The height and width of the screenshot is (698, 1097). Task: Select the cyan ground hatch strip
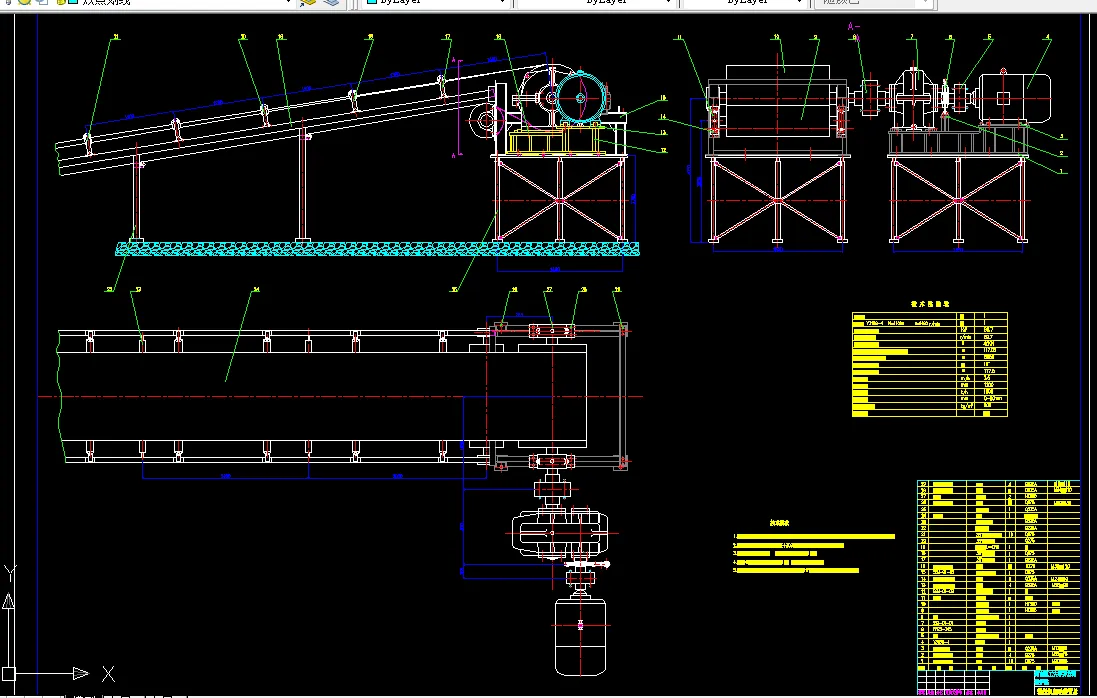point(377,248)
